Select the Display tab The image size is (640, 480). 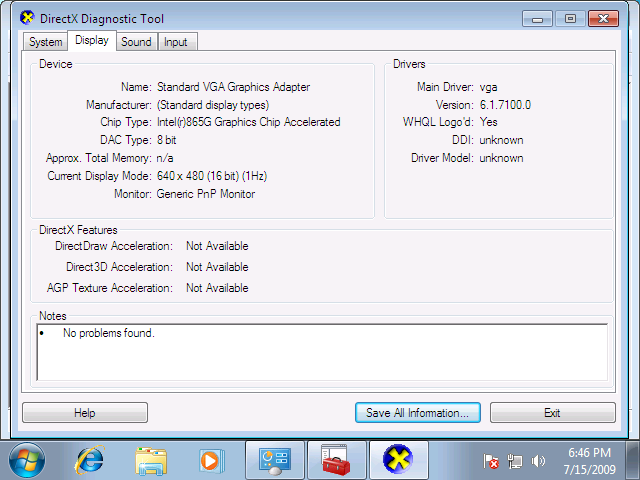point(91,41)
